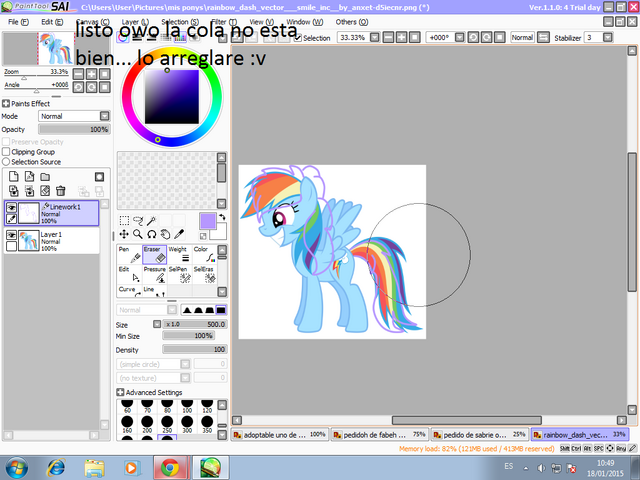This screenshot has width=640, height=480.
Task: Hide Layer1 using its eye icon
Action: (x=11, y=235)
